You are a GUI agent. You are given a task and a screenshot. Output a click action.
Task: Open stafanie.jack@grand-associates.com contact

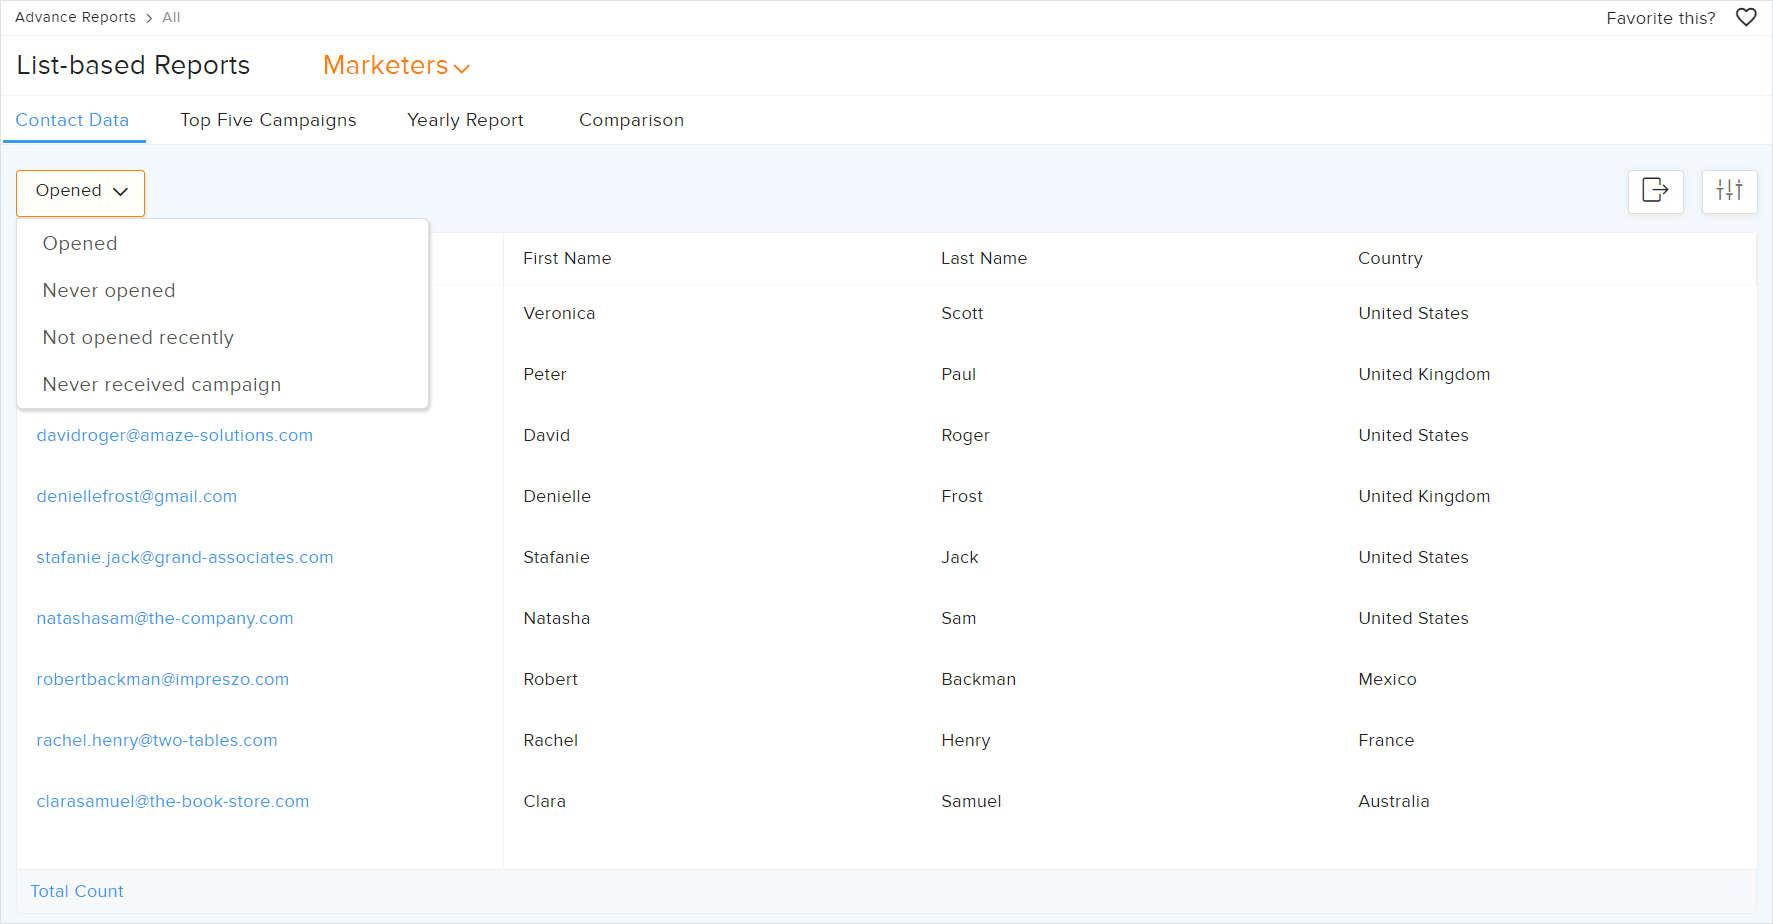pyautogui.click(x=185, y=558)
